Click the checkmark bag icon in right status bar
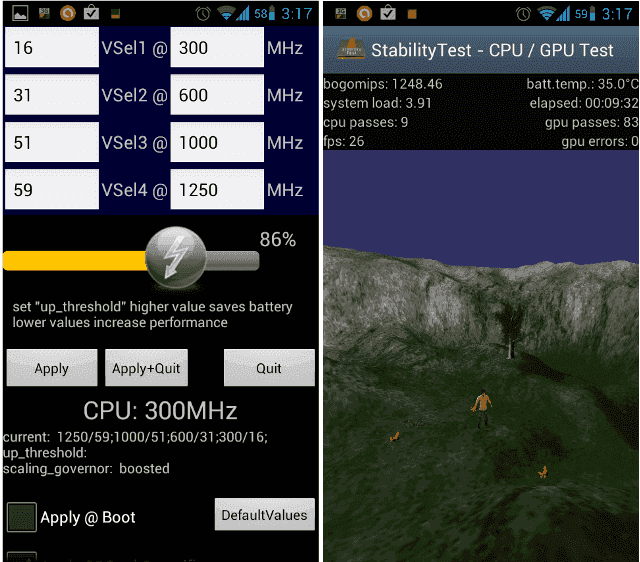This screenshot has height=562, width=640. click(388, 13)
